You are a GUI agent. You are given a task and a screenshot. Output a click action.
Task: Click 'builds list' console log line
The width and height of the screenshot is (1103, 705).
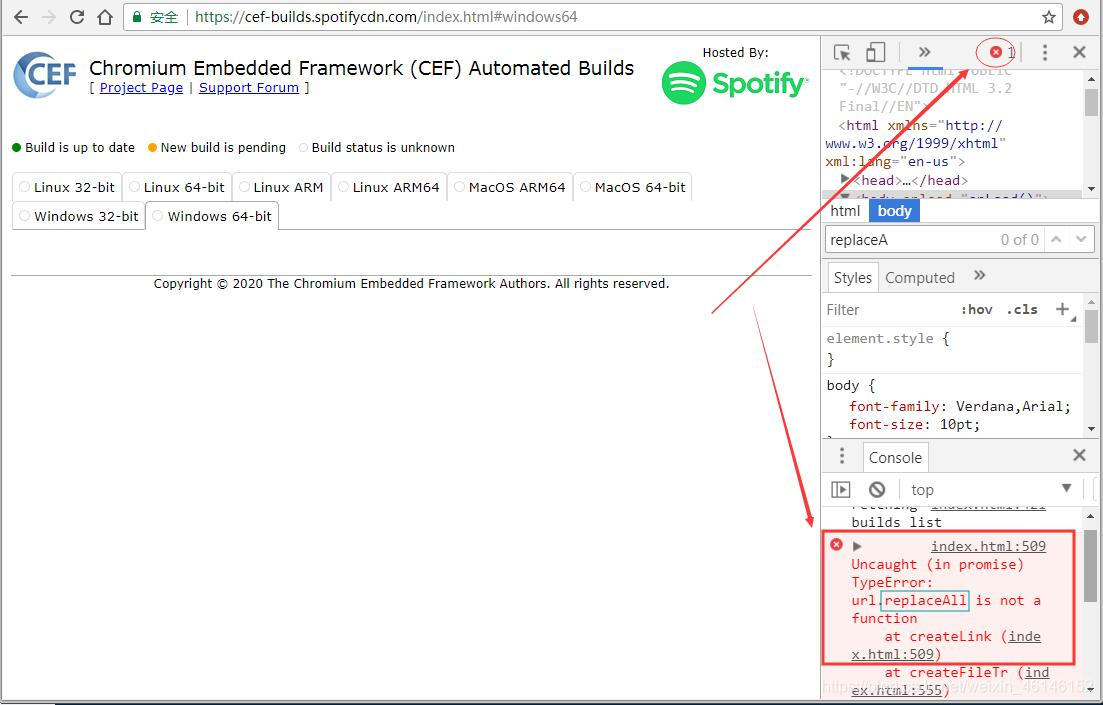click(896, 523)
